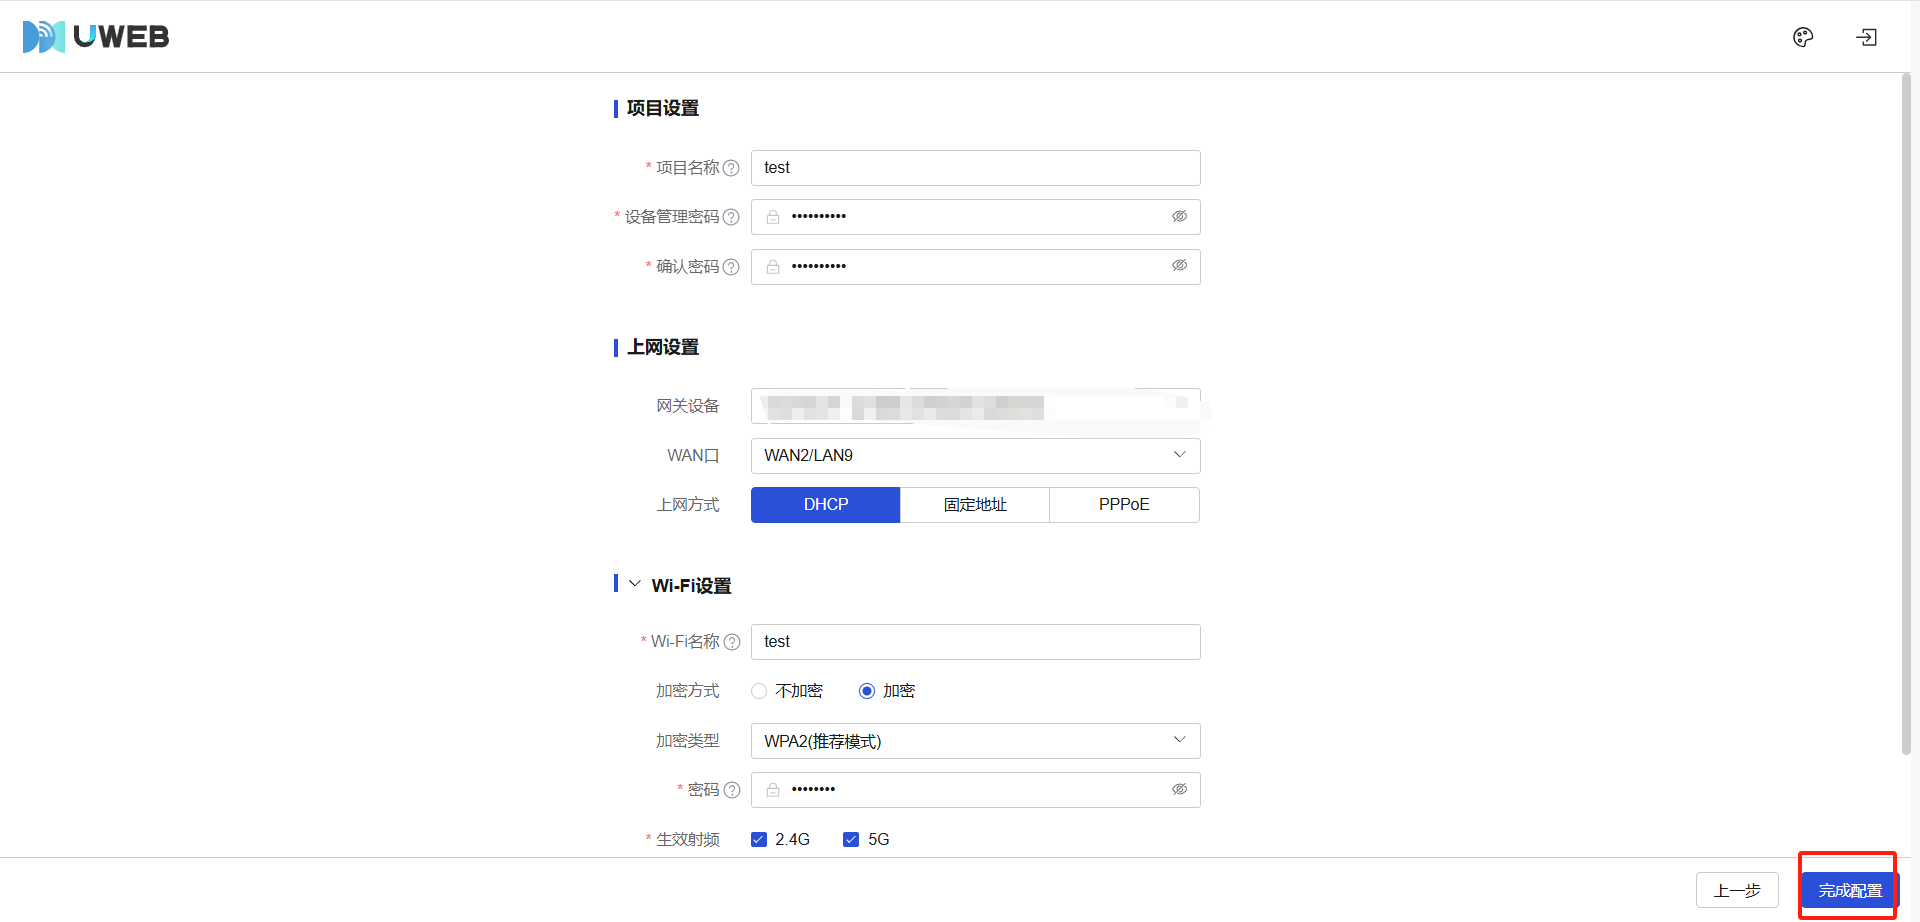This screenshot has width=1920, height=922.
Task: Click help icon beside 设备管理密码
Action: [x=731, y=217]
